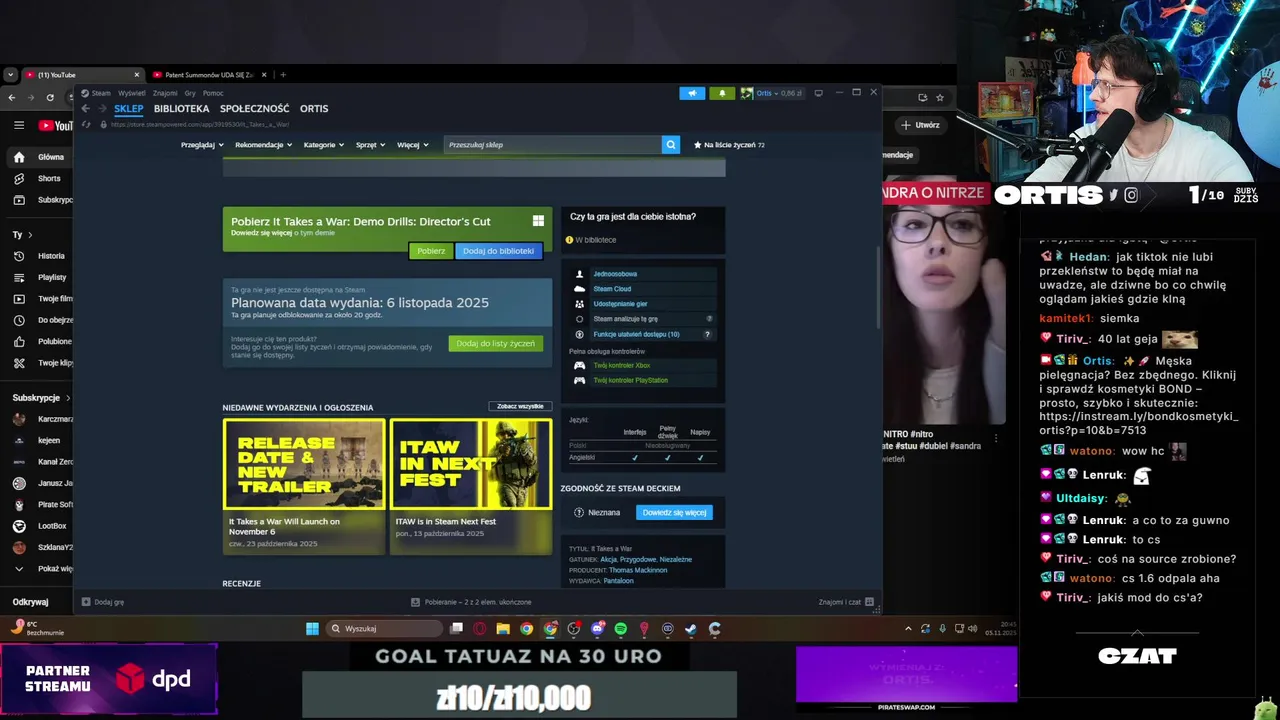Expand the Rekomendacje dropdown
1280x720 pixels.
pos(264,145)
